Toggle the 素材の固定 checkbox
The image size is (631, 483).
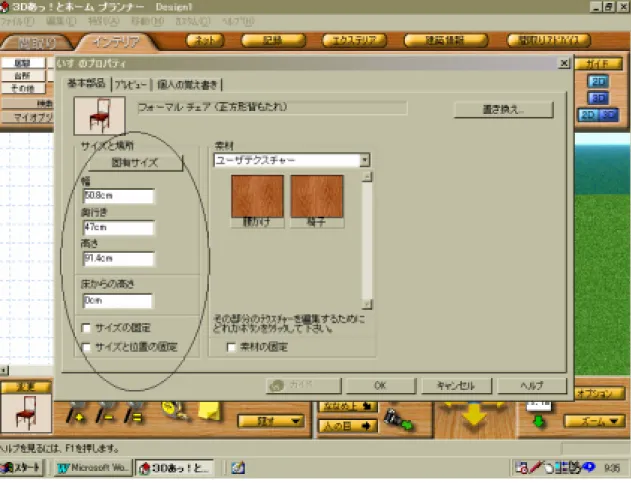point(231,347)
